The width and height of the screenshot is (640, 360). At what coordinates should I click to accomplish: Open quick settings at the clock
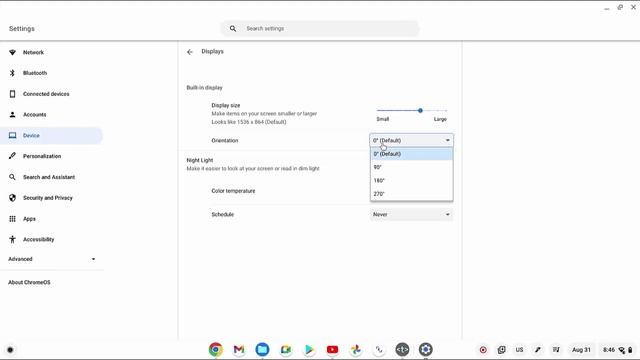click(618, 350)
